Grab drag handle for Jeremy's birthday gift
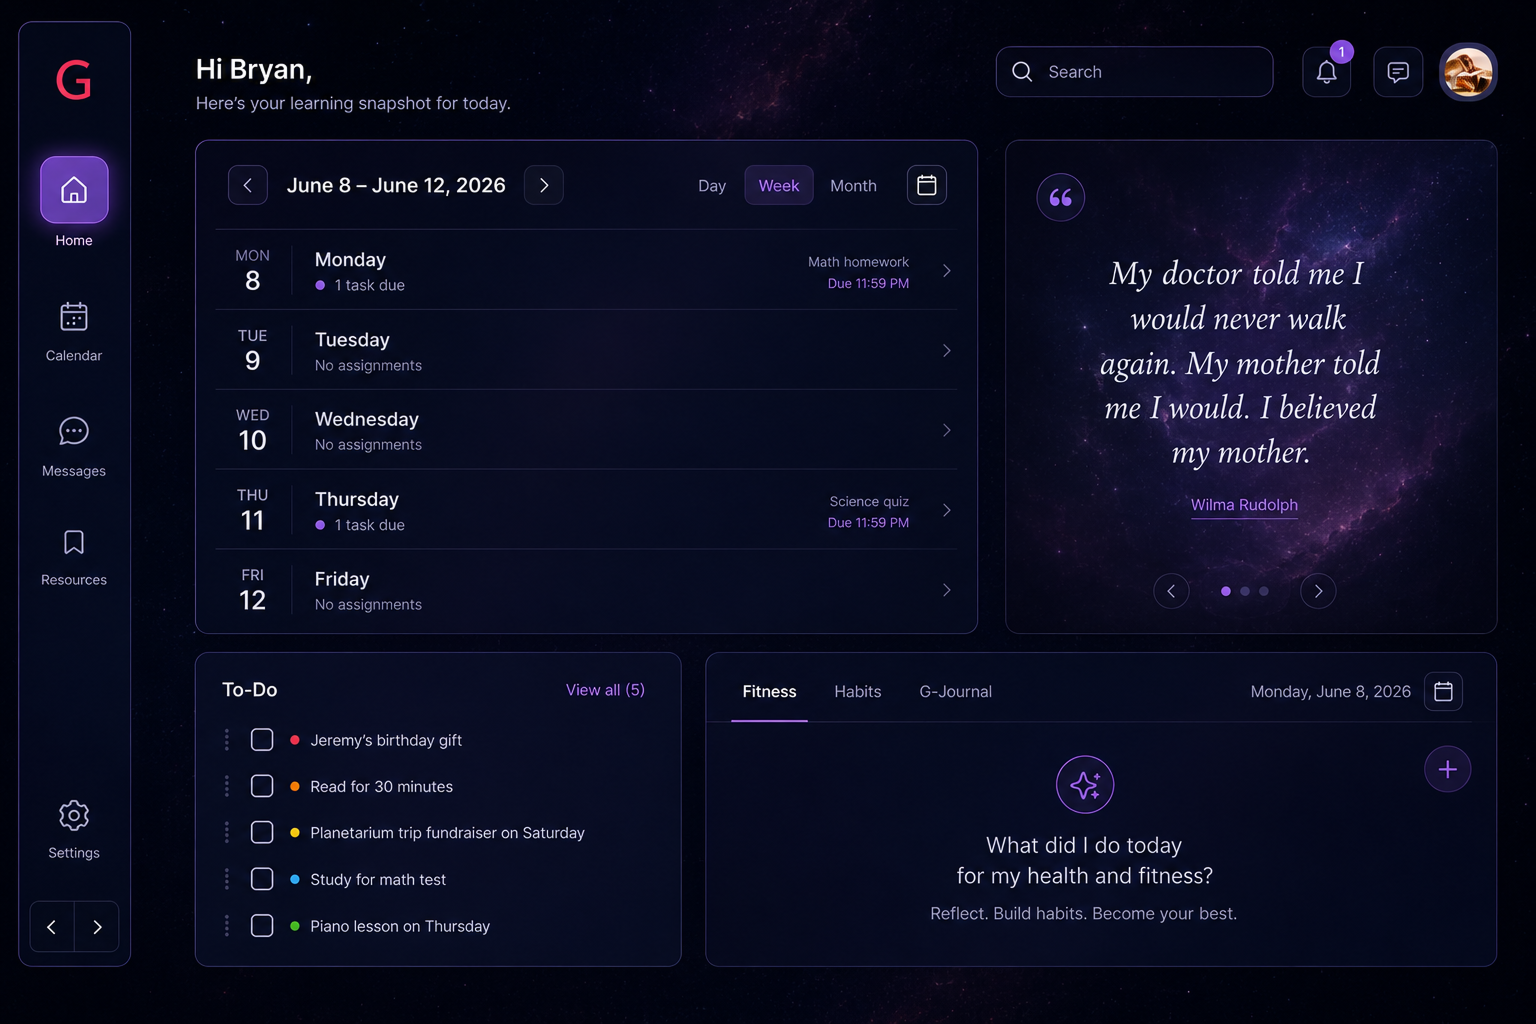The image size is (1536, 1024). point(227,740)
